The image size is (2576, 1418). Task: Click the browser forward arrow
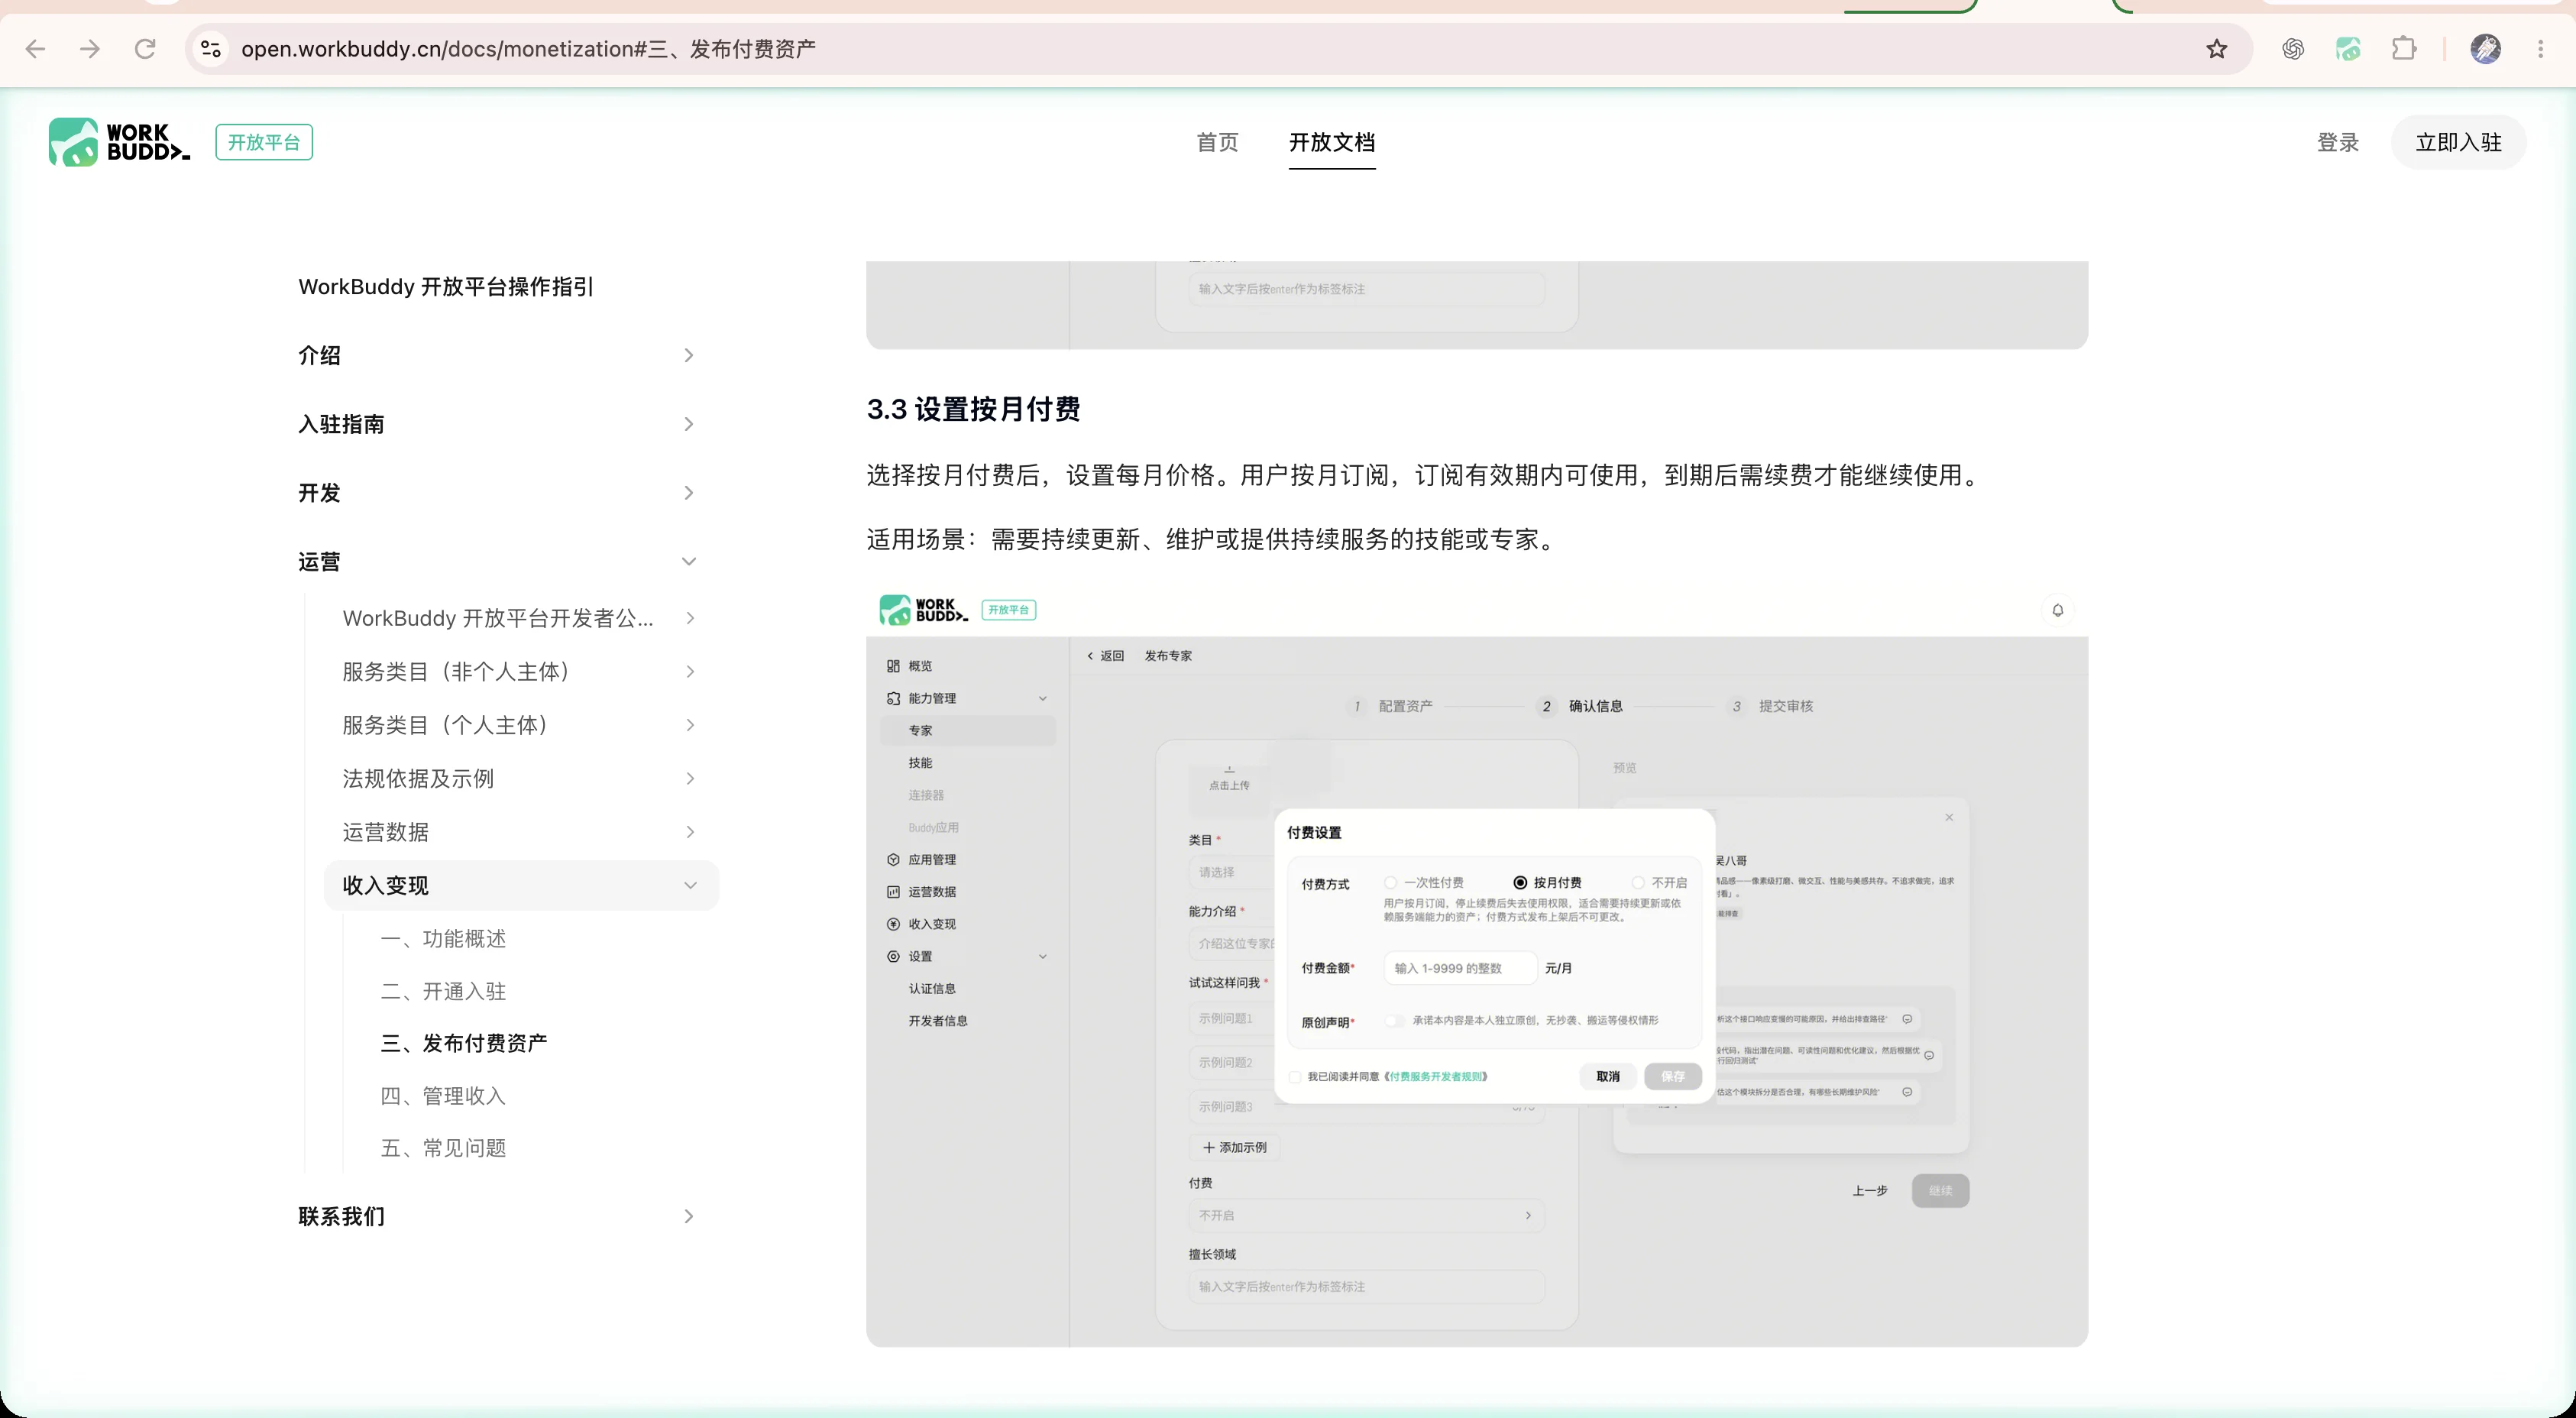click(90, 48)
